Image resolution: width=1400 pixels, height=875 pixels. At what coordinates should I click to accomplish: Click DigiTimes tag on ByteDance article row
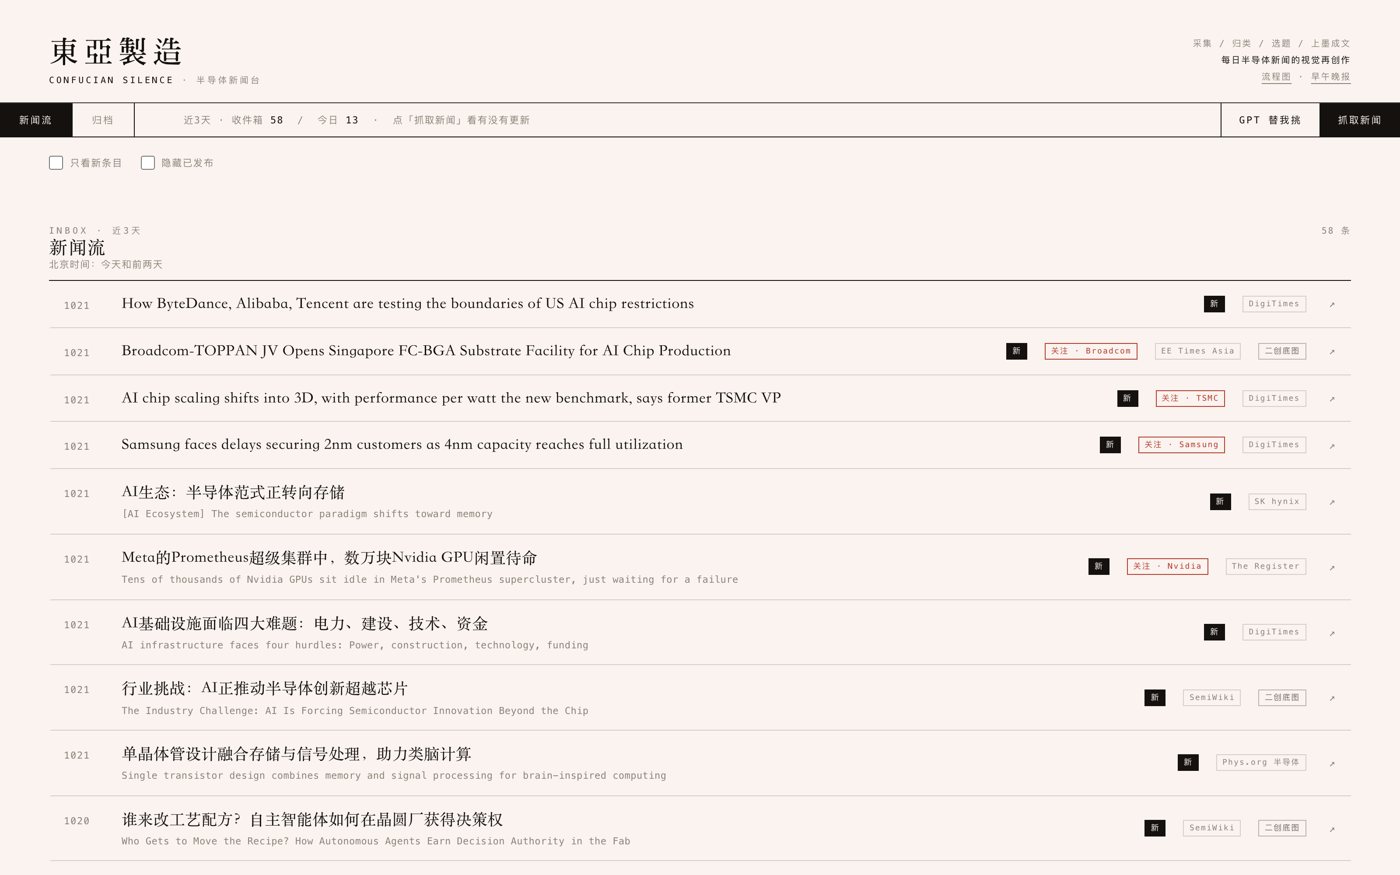tap(1274, 304)
